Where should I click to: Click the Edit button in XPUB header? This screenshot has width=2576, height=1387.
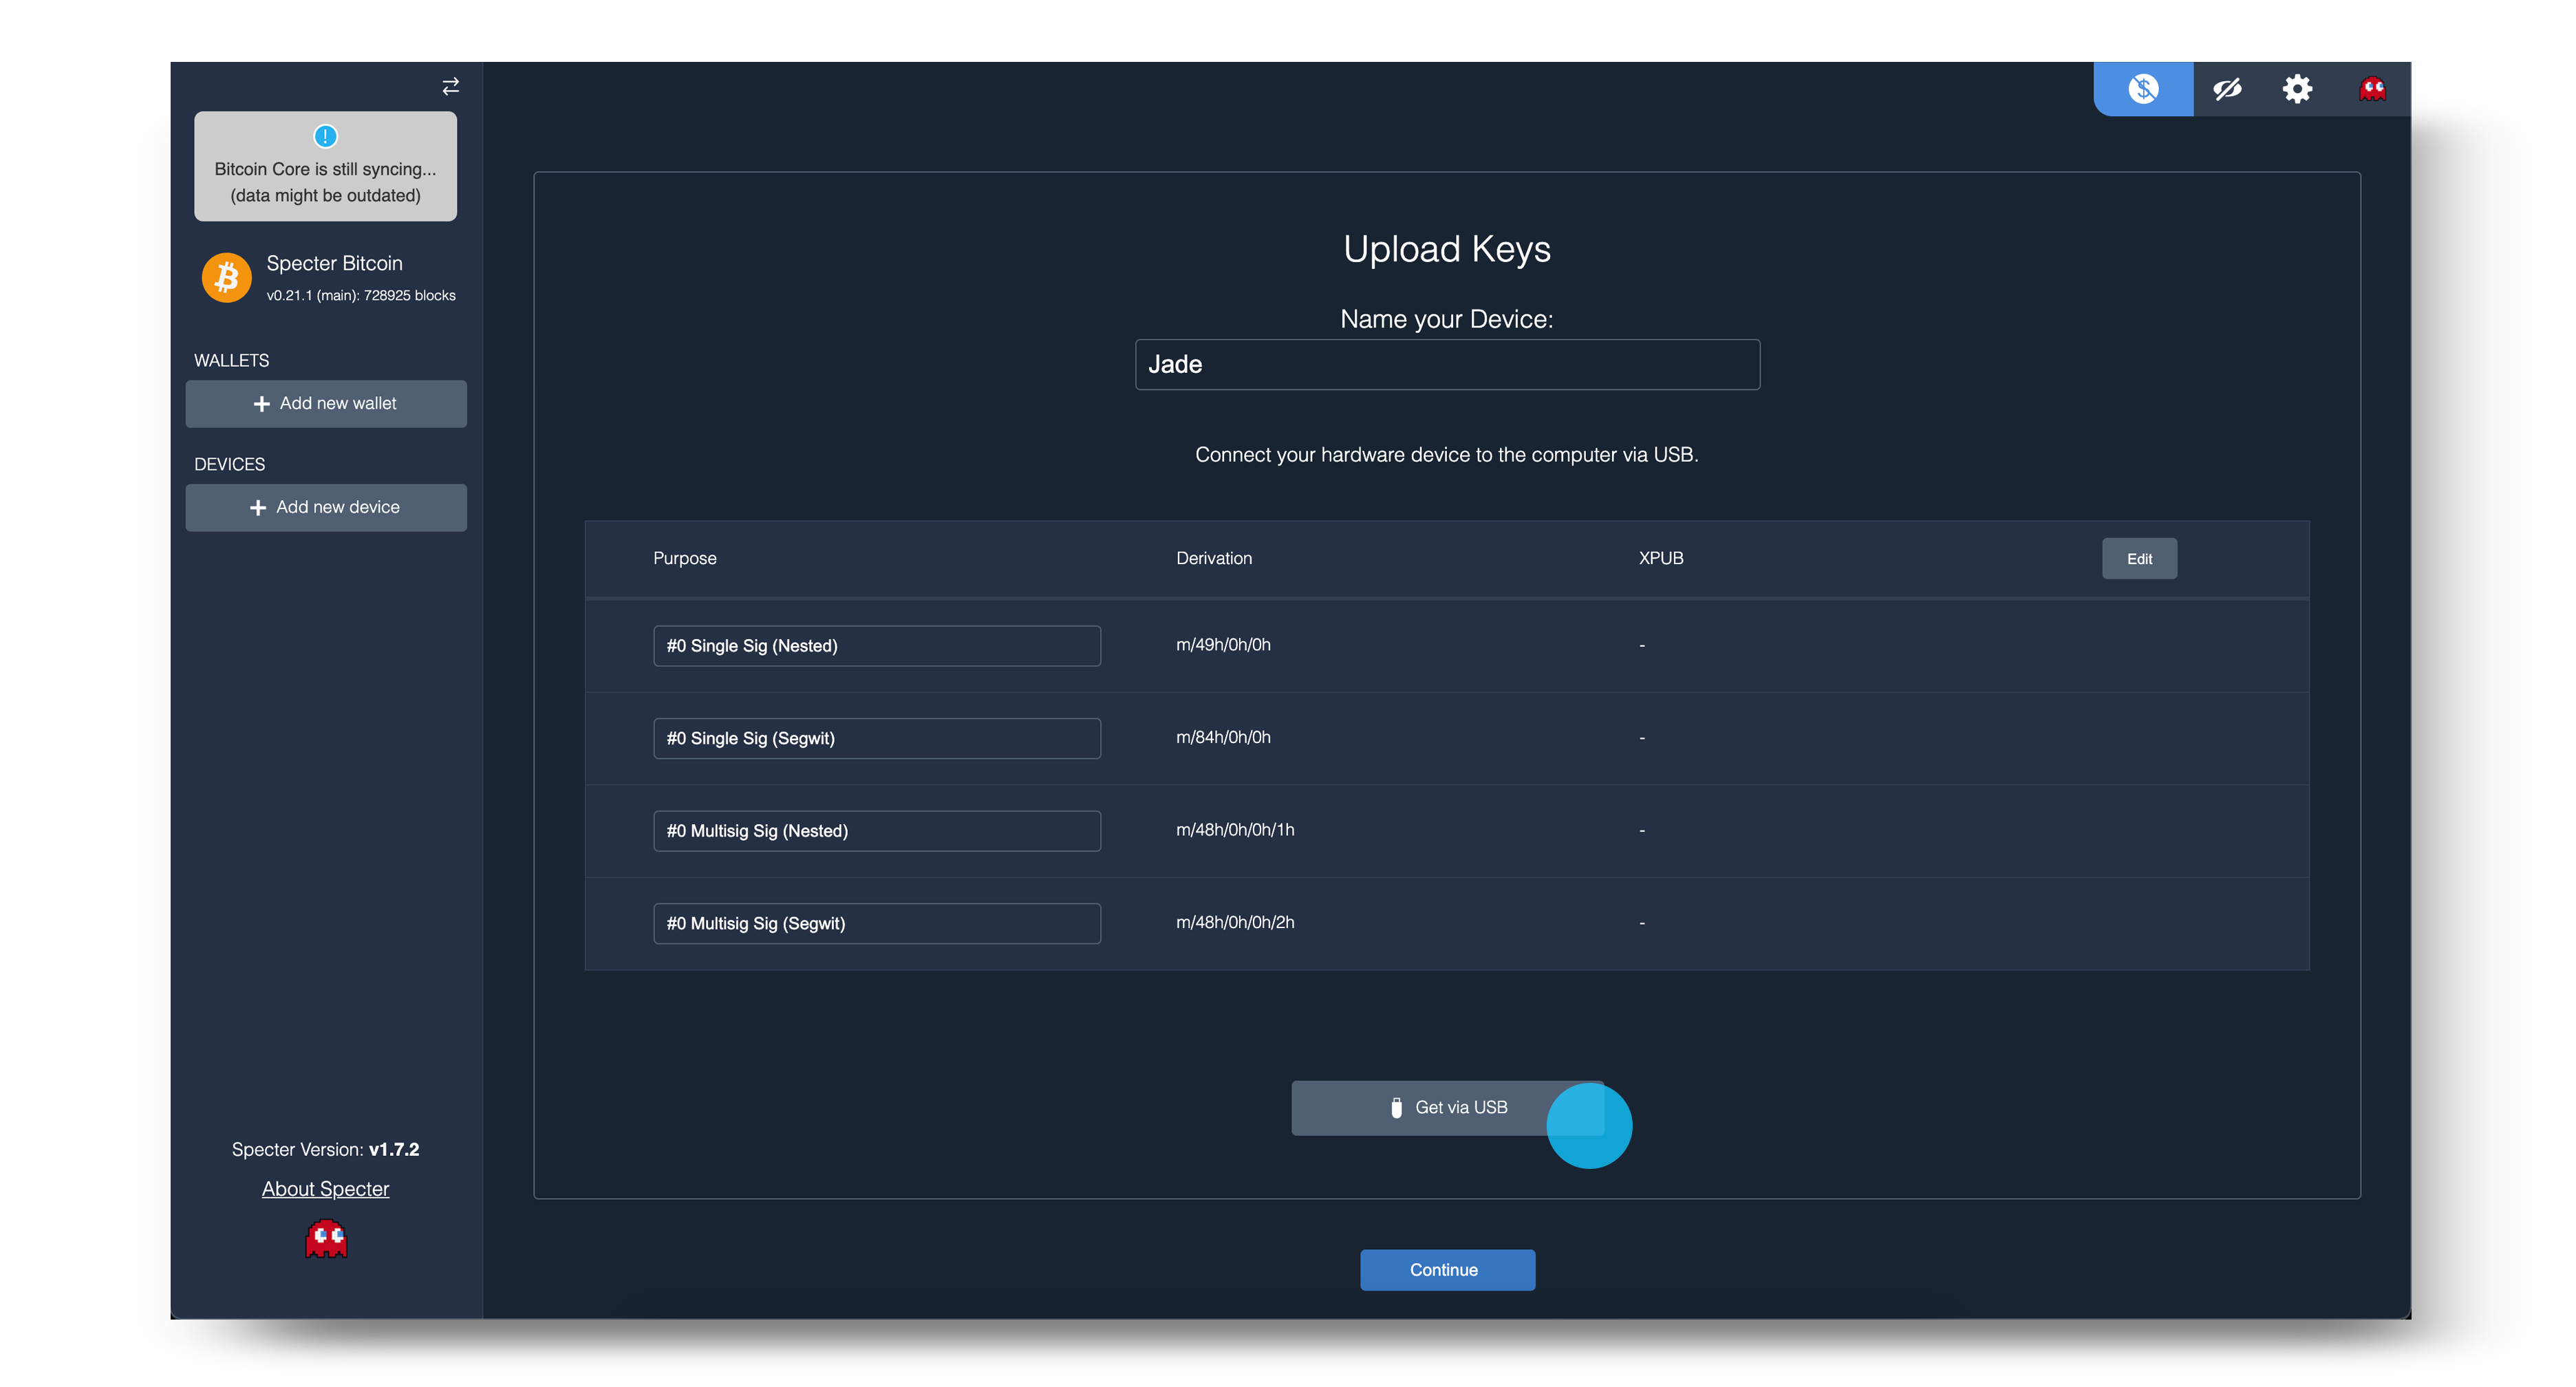[x=2139, y=559]
